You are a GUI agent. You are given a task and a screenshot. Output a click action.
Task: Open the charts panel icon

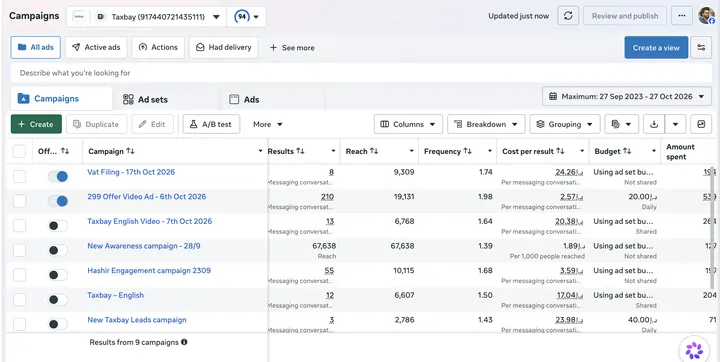click(701, 124)
